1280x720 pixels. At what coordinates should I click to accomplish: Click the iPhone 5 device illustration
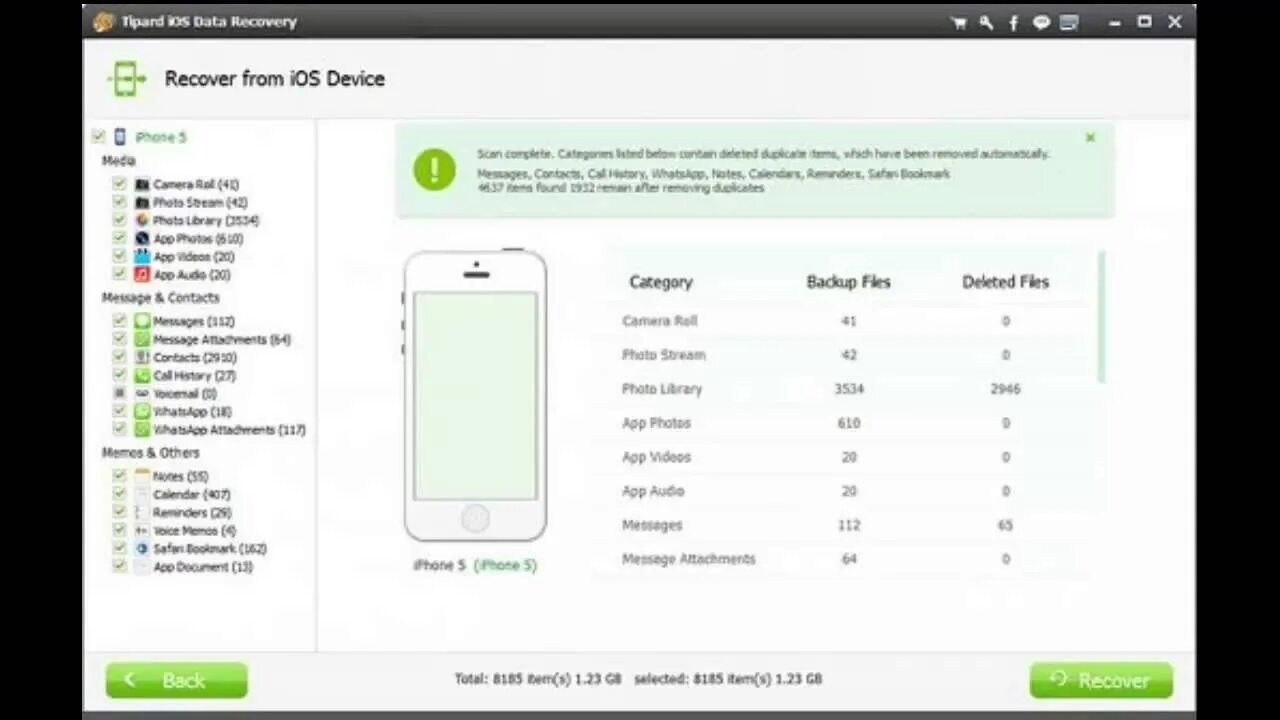475,396
